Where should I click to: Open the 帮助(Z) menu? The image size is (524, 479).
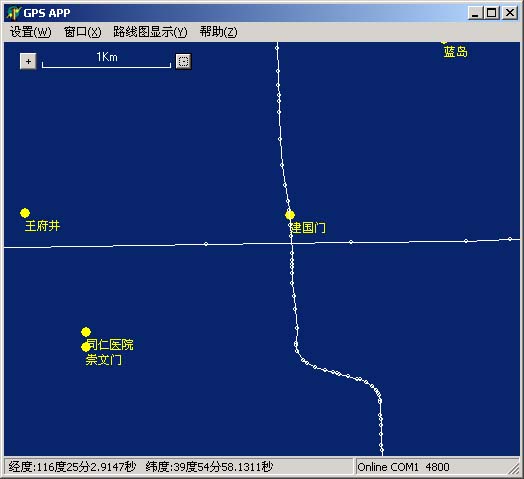coord(219,32)
